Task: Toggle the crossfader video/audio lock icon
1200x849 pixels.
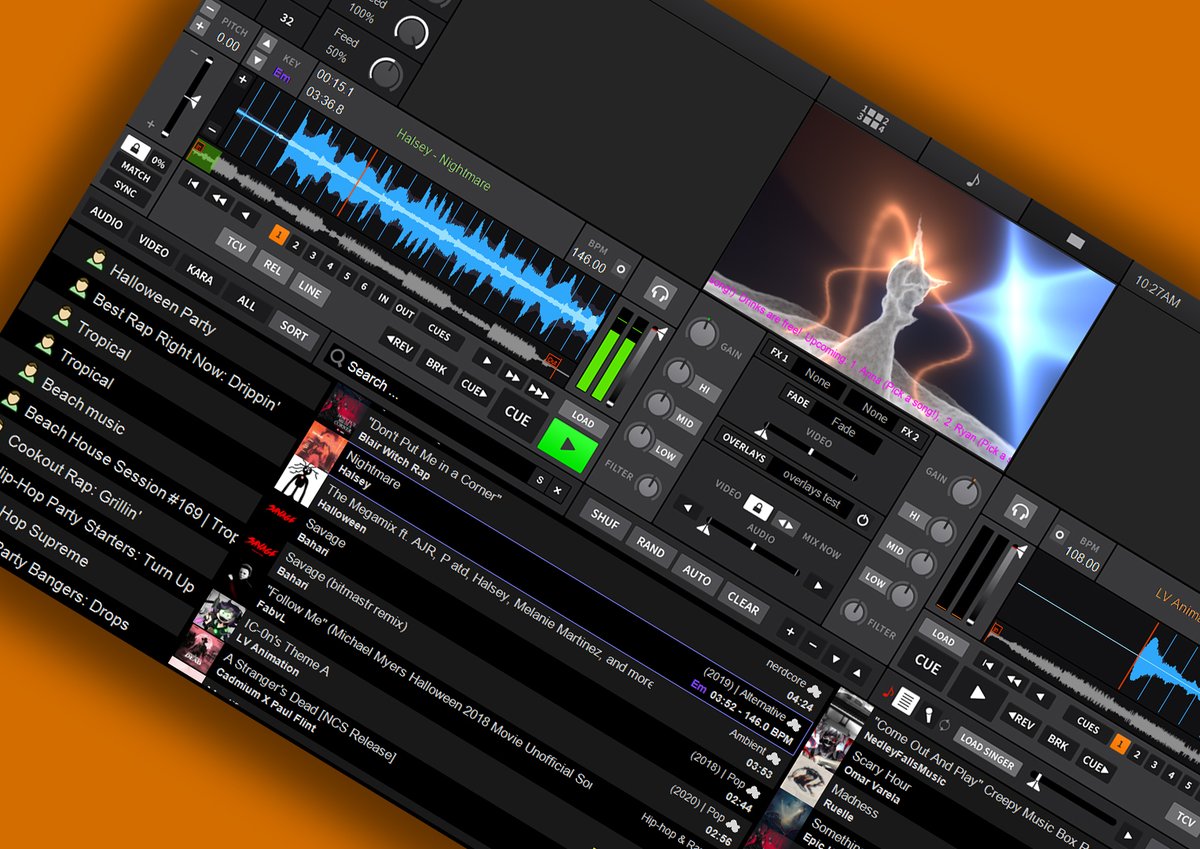Action: [x=757, y=506]
